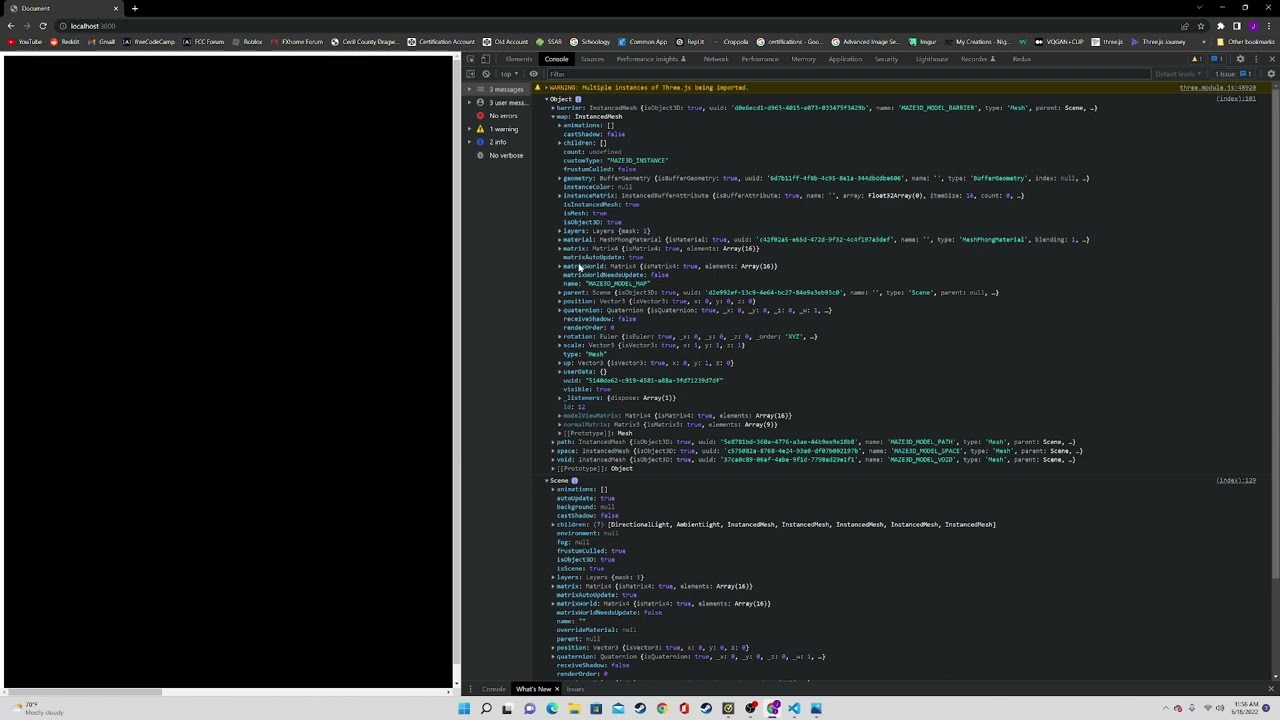Screen dimensions: 1280x720
Task: Open File Explorer from taskbar
Action: pyautogui.click(x=574, y=709)
